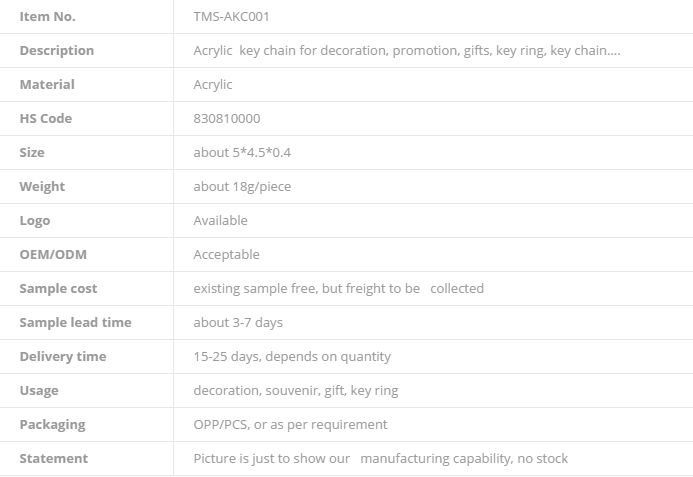Click the OPP/PCS packaging value
The image size is (693, 477).
[290, 425]
